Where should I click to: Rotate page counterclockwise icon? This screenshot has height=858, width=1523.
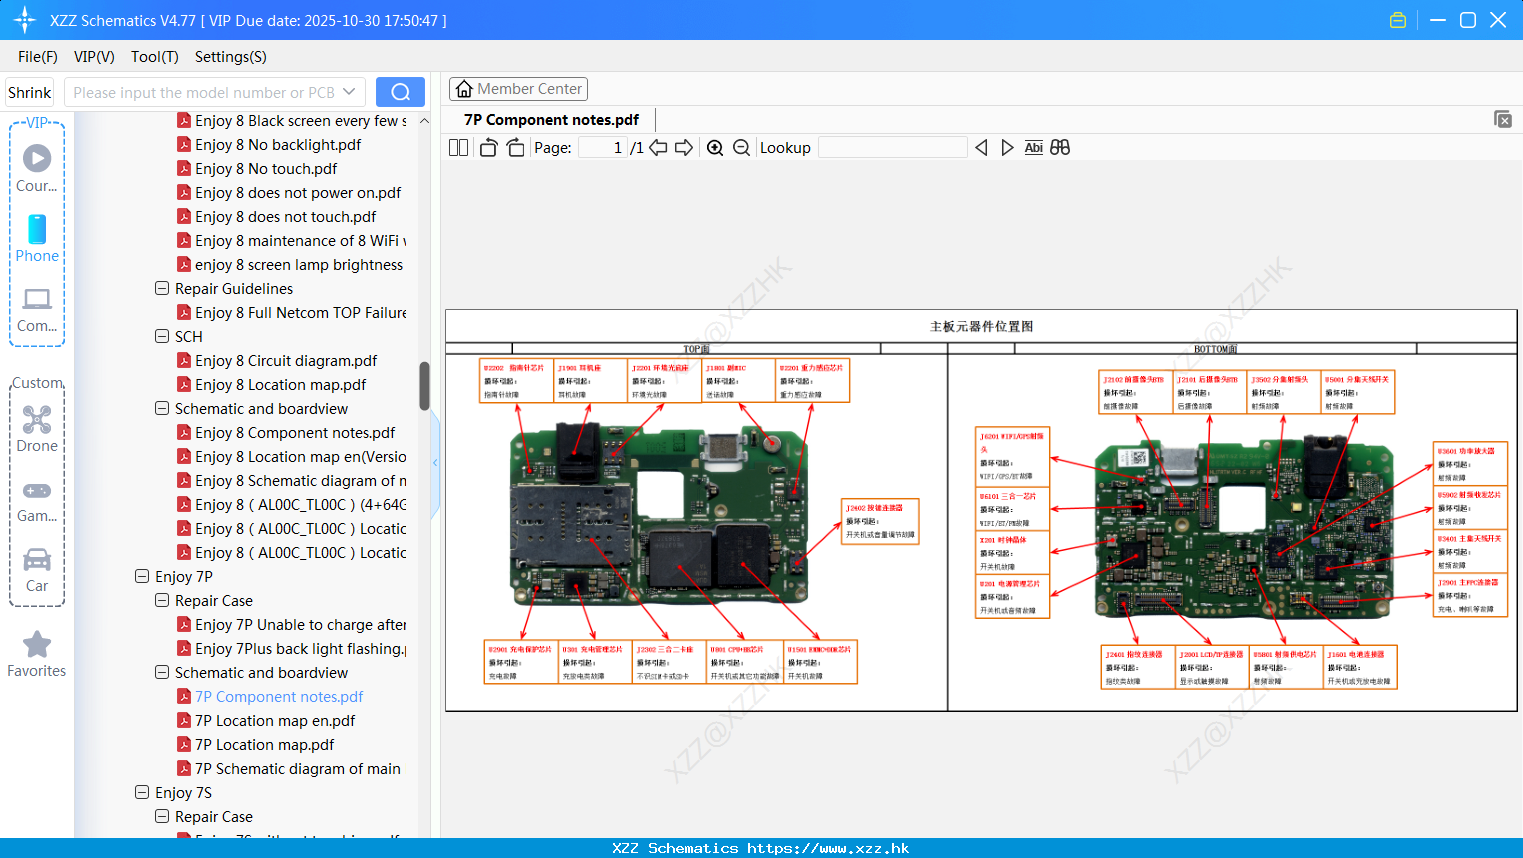click(x=488, y=148)
